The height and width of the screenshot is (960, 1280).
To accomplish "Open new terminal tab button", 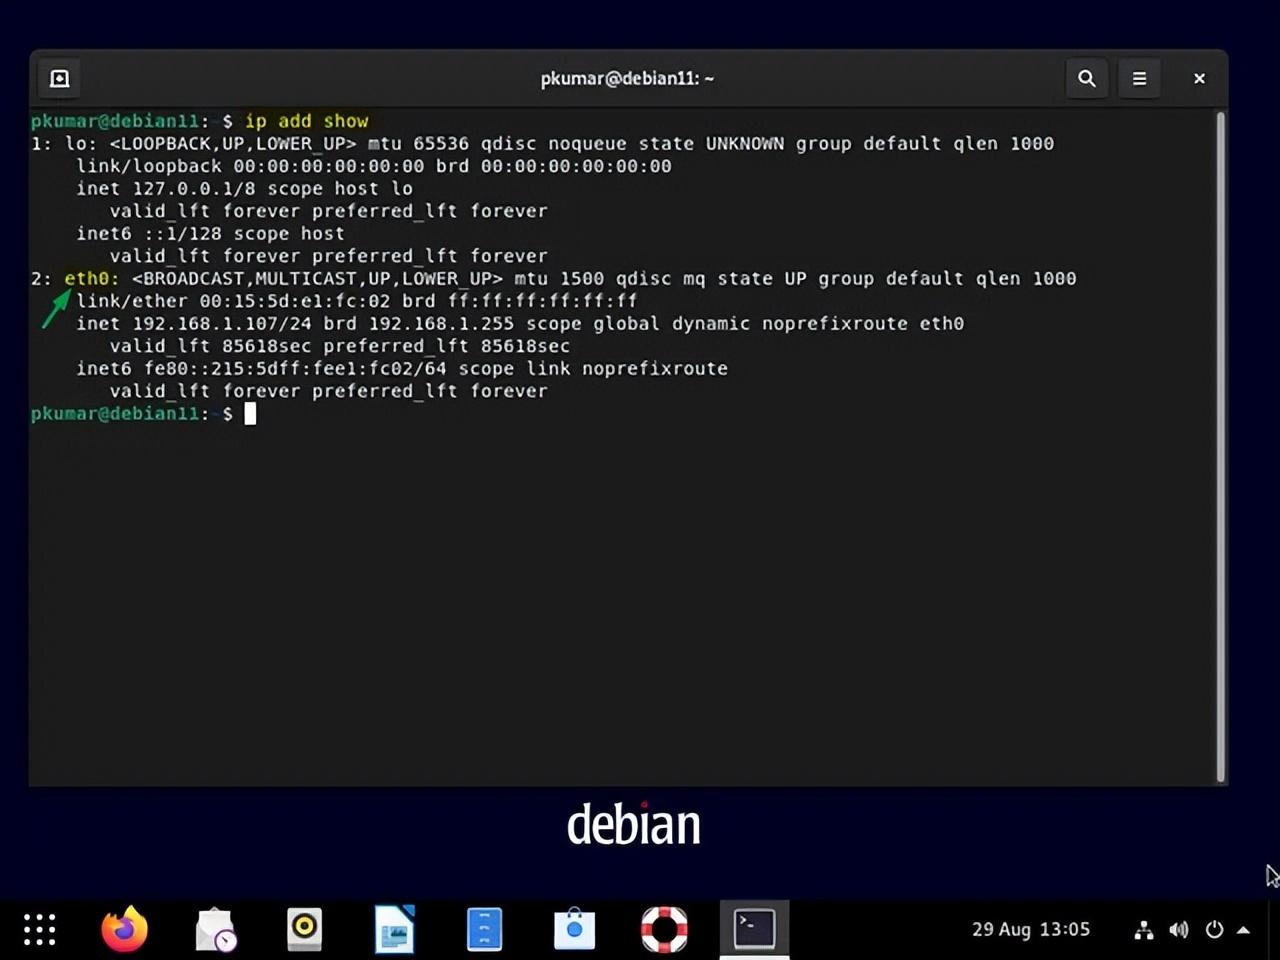I will [x=60, y=78].
